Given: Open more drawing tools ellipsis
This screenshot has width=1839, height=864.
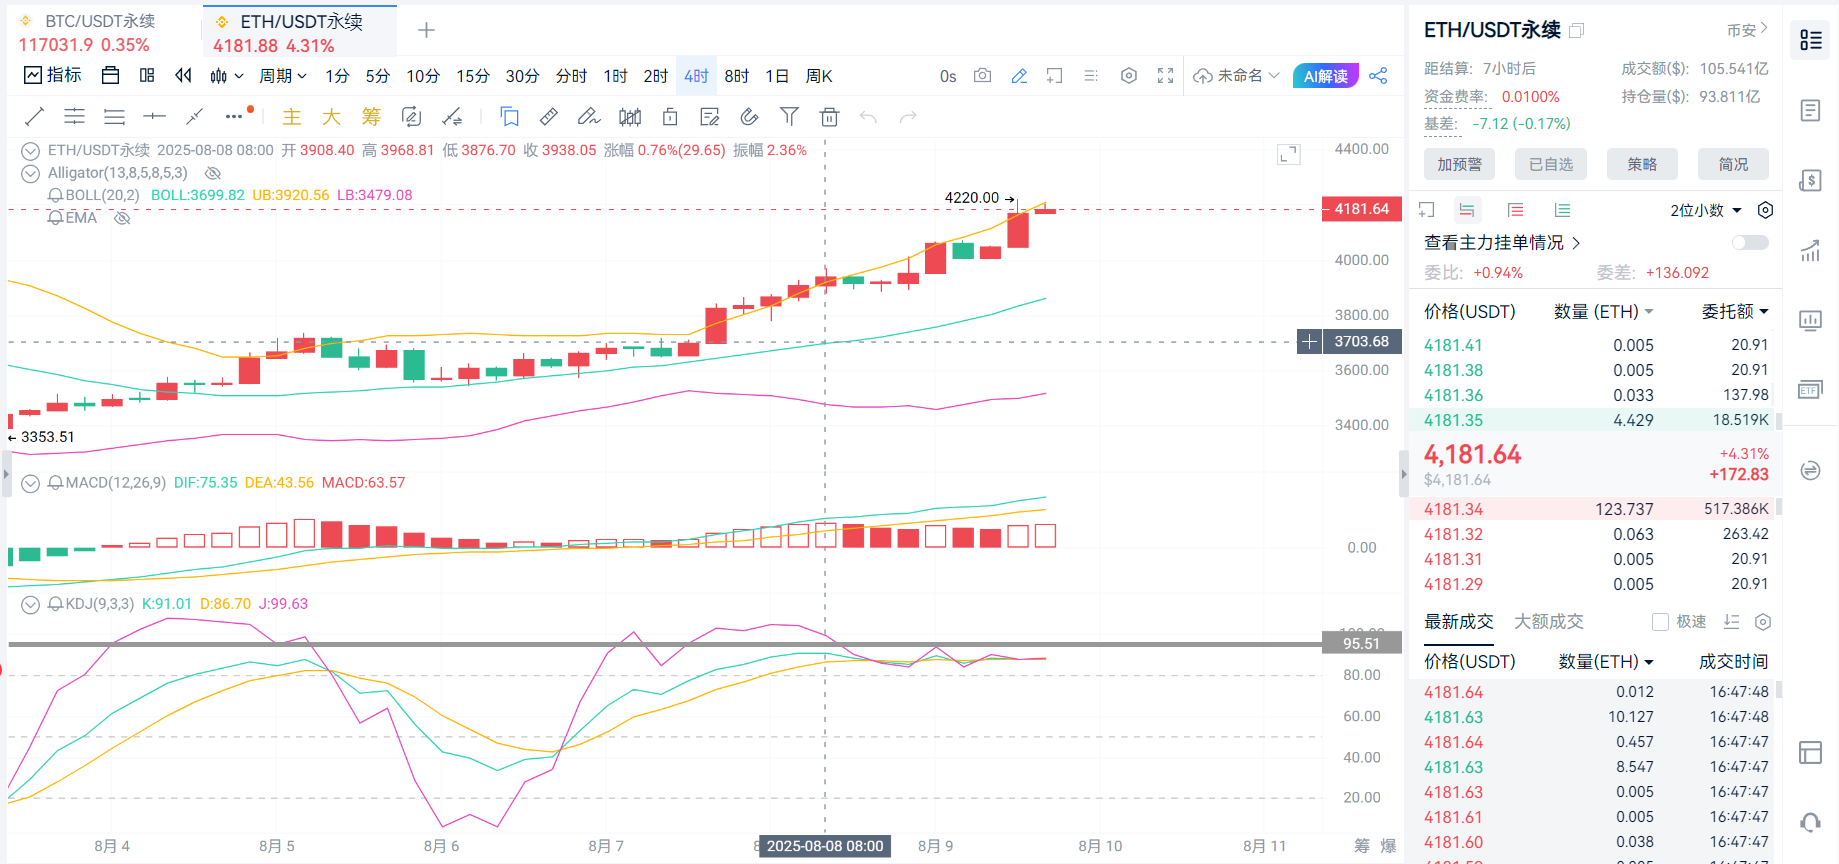Looking at the screenshot, I should (234, 117).
